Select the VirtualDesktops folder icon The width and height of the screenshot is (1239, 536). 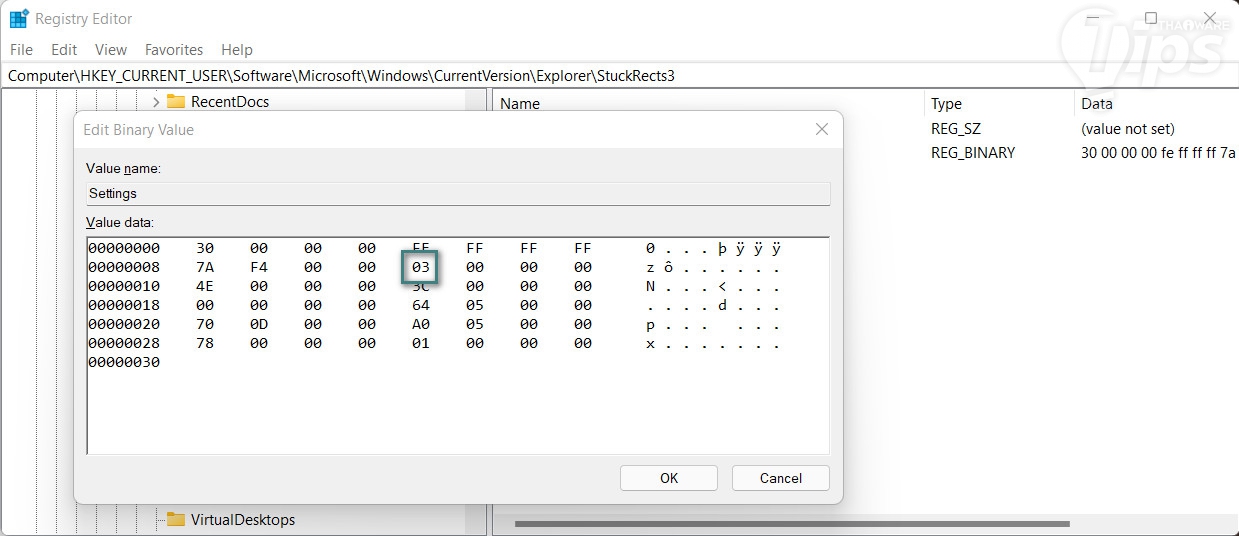click(176, 519)
